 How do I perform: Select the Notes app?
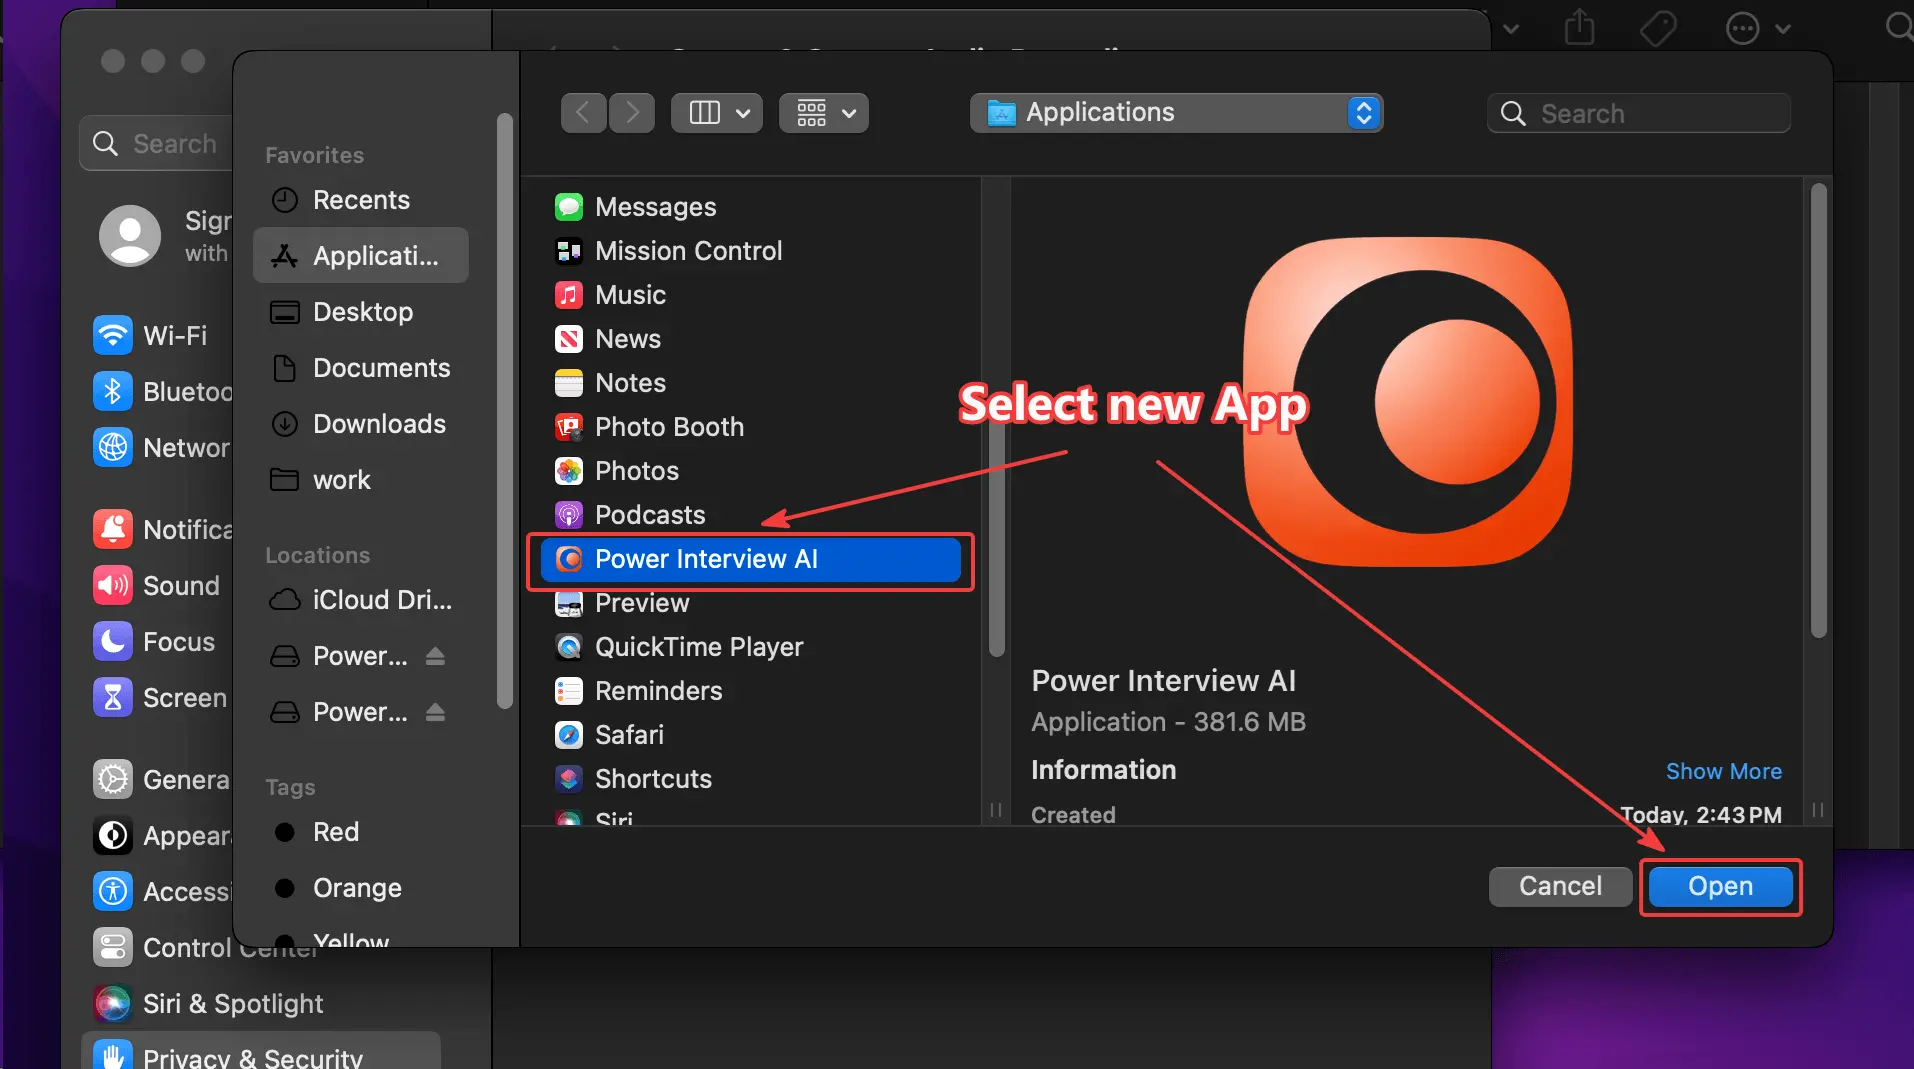[x=750, y=383]
